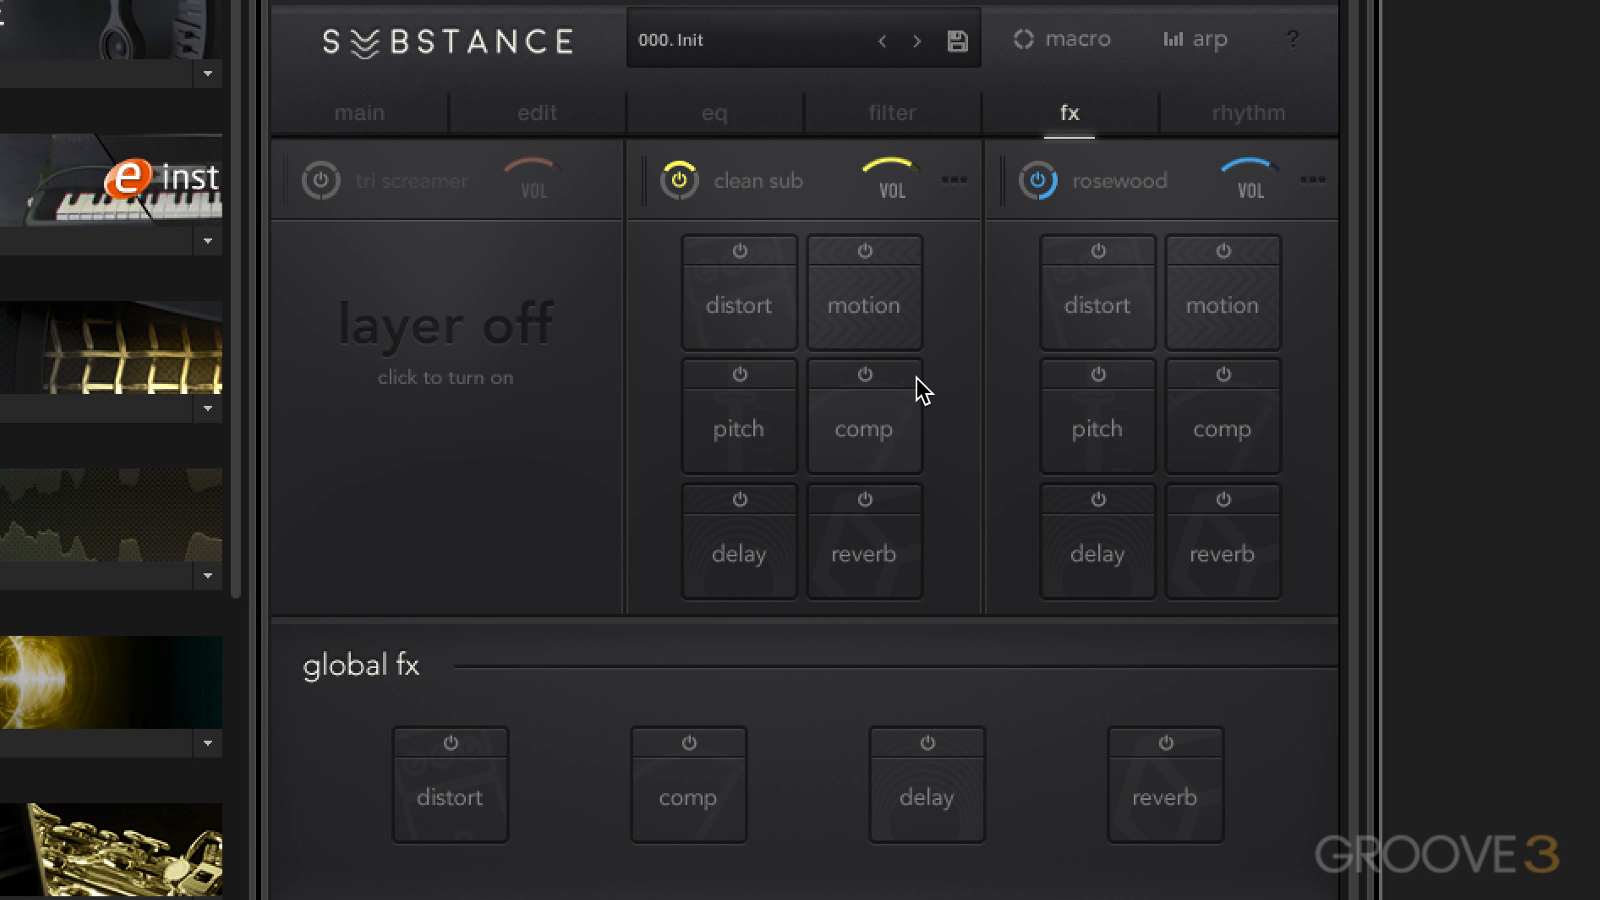This screenshot has width=1600, height=900.
Task: Click the save preset floppy disk icon
Action: tap(957, 41)
